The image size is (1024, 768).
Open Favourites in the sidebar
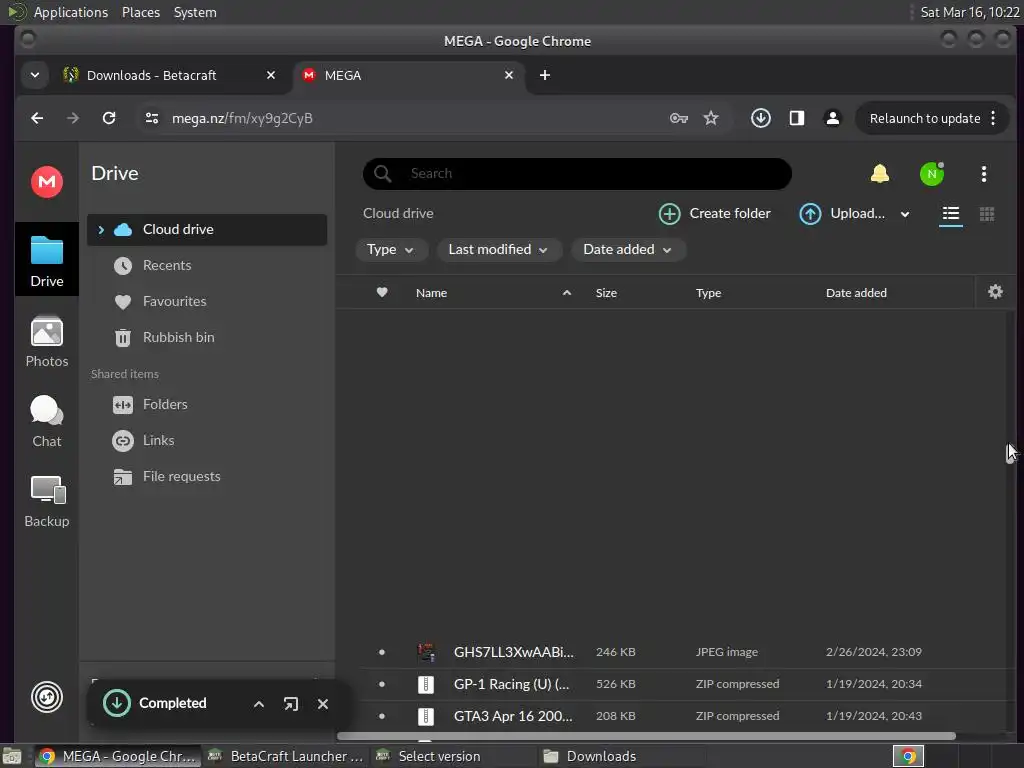206,302
